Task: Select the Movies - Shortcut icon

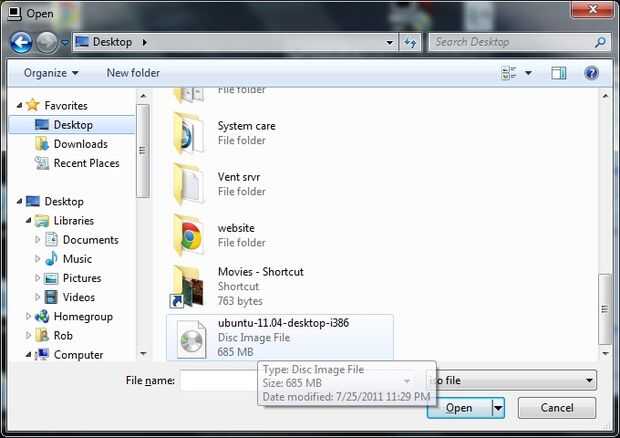Action: 187,287
